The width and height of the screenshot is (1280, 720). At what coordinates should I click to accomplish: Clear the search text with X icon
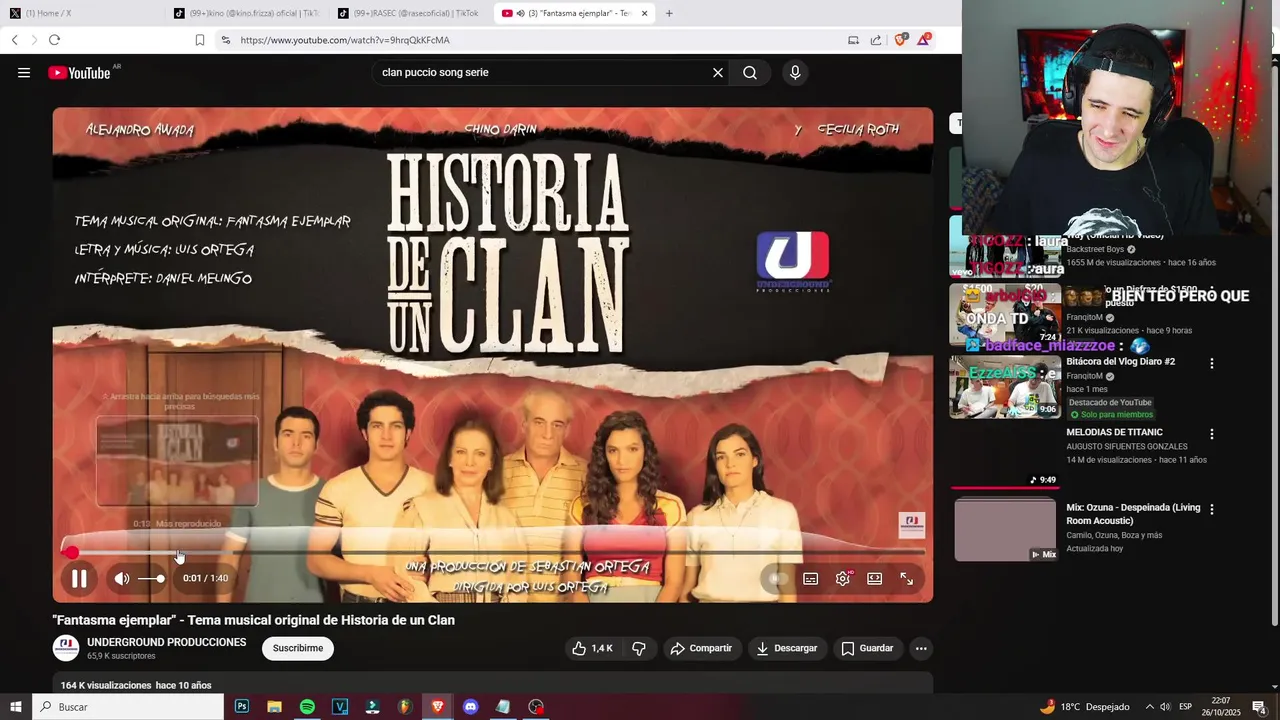point(717,72)
